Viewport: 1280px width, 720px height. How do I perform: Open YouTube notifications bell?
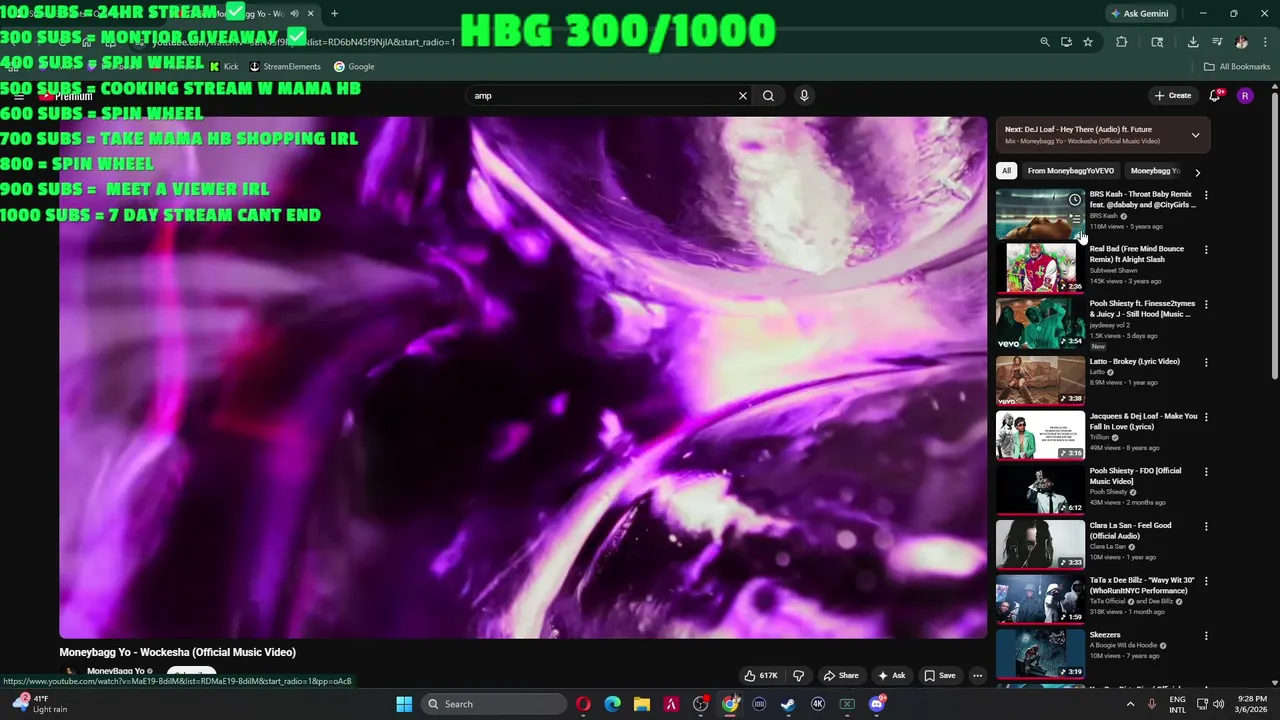[x=1215, y=96]
